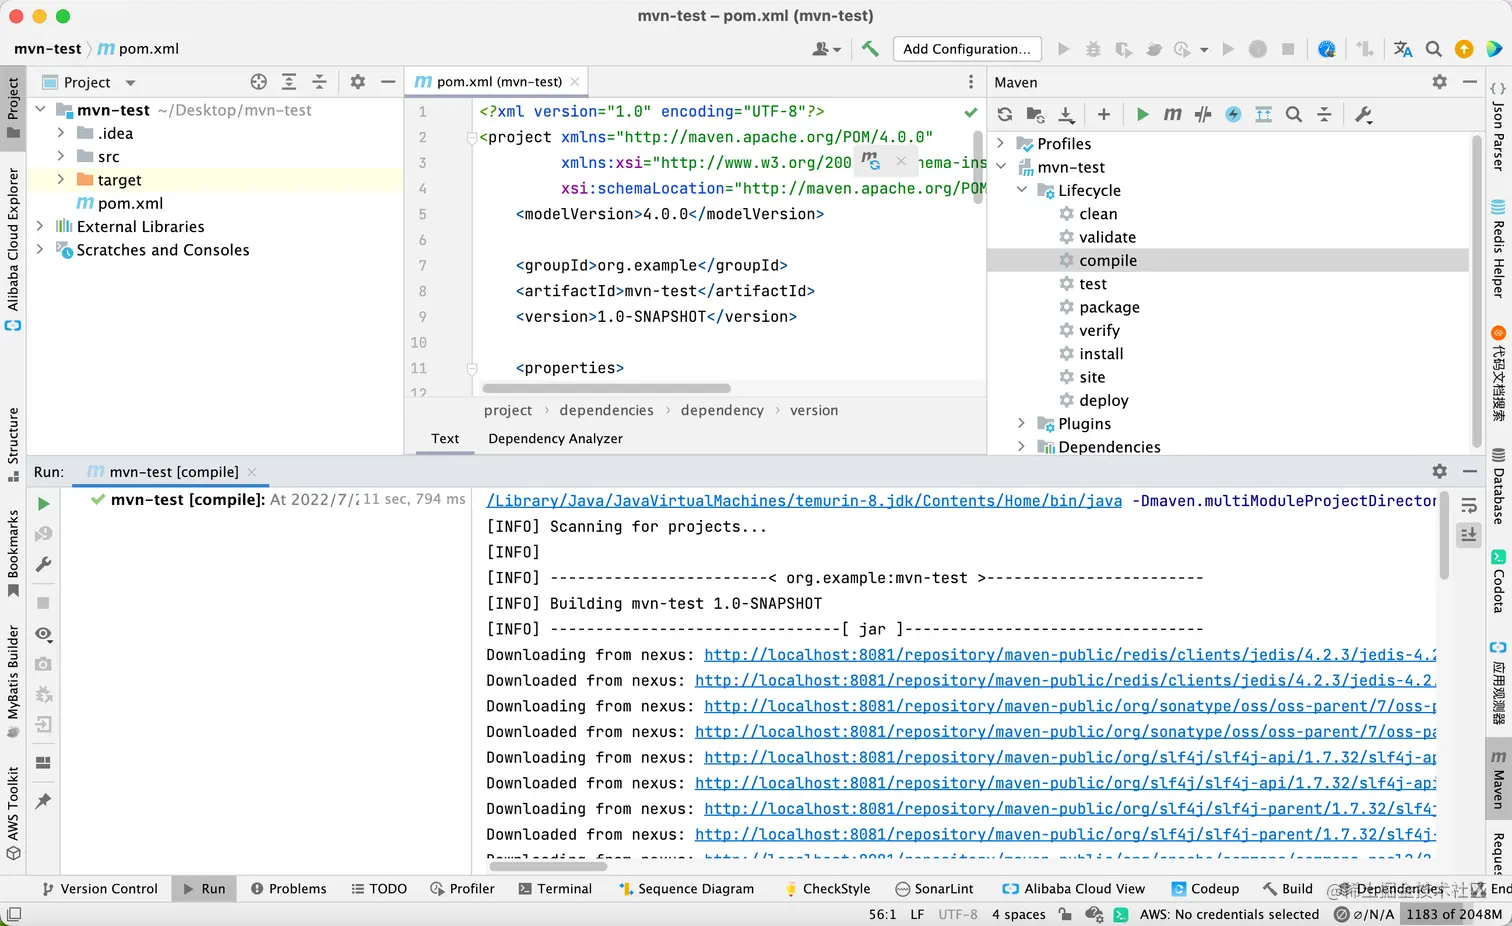Click the Search Everywhere magnifier icon
The width and height of the screenshot is (1512, 926).
tap(1433, 48)
